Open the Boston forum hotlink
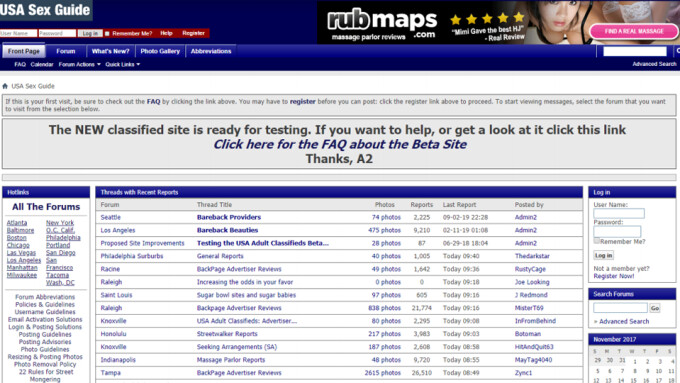 (16, 238)
